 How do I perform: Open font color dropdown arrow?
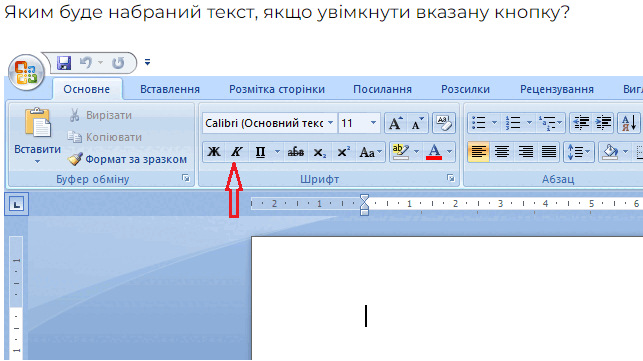(449, 152)
